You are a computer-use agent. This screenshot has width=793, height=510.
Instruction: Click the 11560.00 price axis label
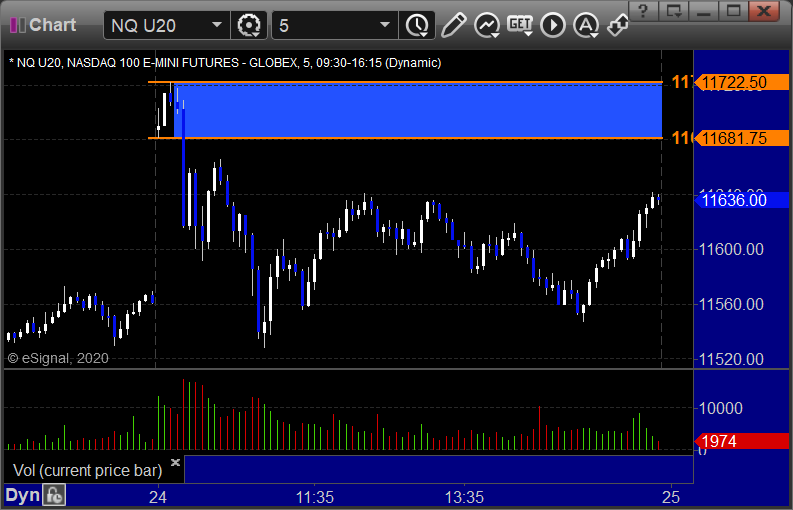731,304
